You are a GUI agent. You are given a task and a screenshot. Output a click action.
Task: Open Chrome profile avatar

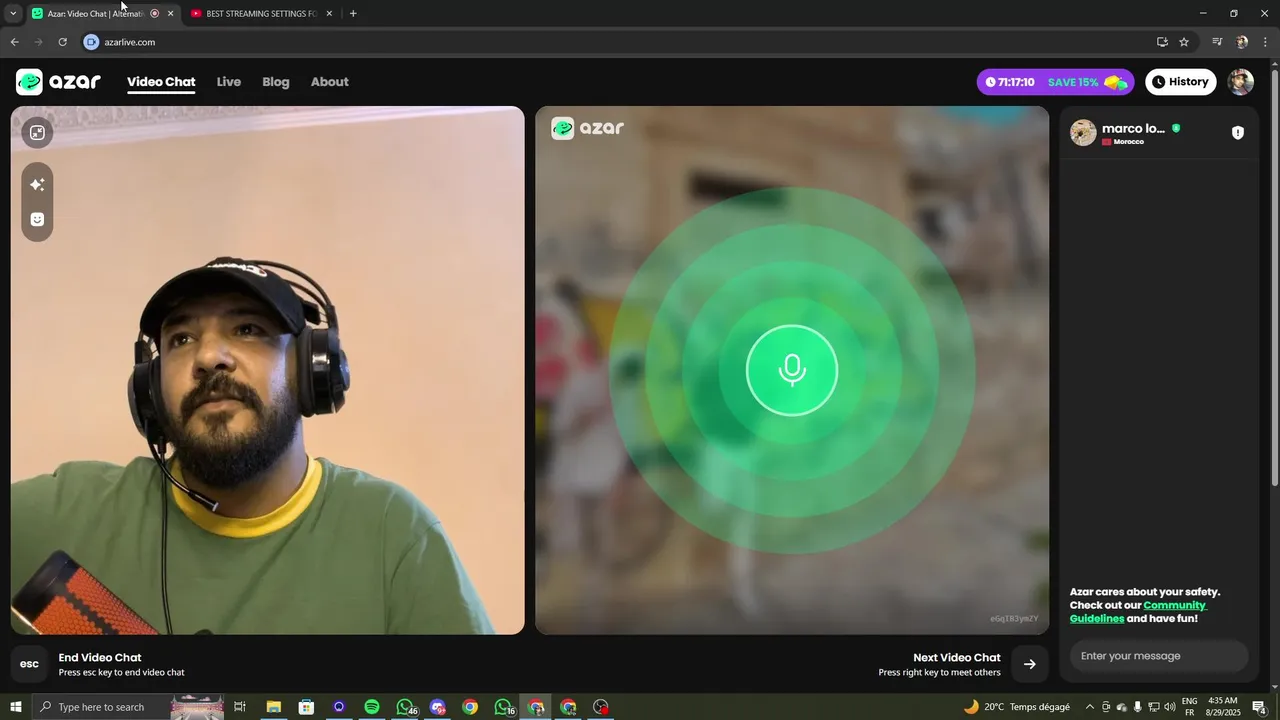(1242, 42)
